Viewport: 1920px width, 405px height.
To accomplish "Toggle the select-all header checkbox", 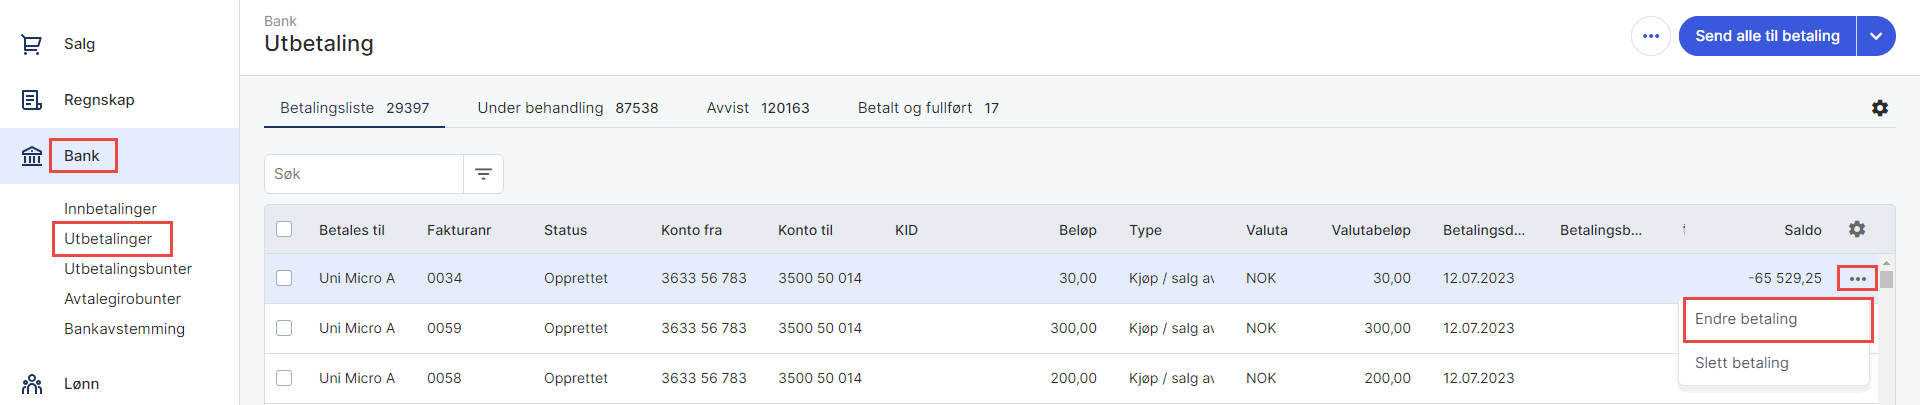I will pyautogui.click(x=284, y=229).
